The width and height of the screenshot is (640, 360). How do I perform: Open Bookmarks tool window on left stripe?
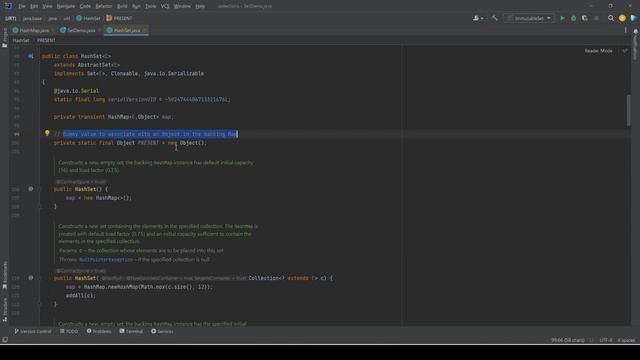(5, 275)
